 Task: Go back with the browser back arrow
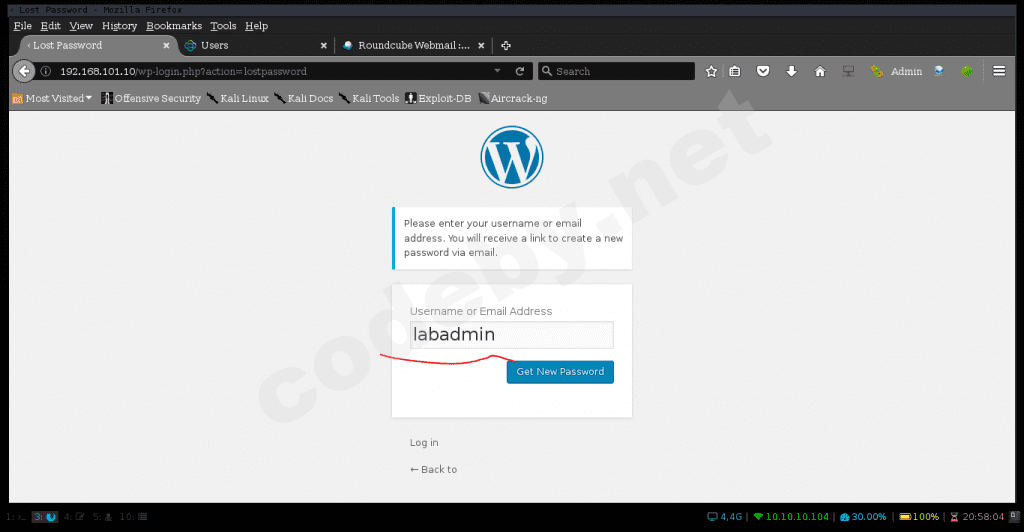coord(24,71)
